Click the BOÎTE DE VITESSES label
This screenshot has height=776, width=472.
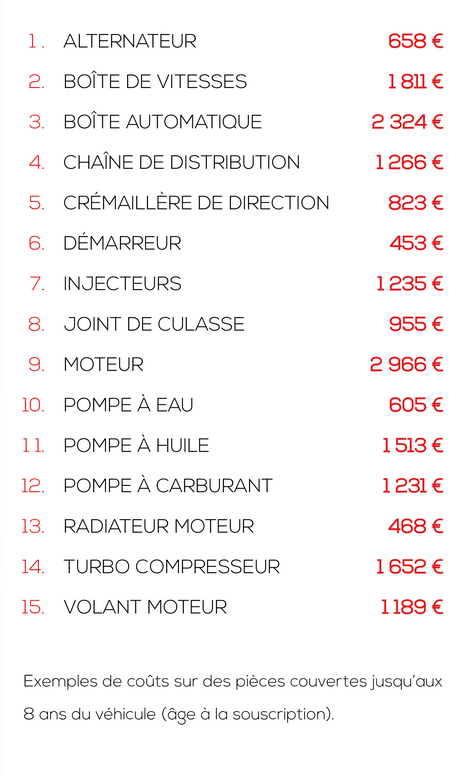tap(155, 81)
